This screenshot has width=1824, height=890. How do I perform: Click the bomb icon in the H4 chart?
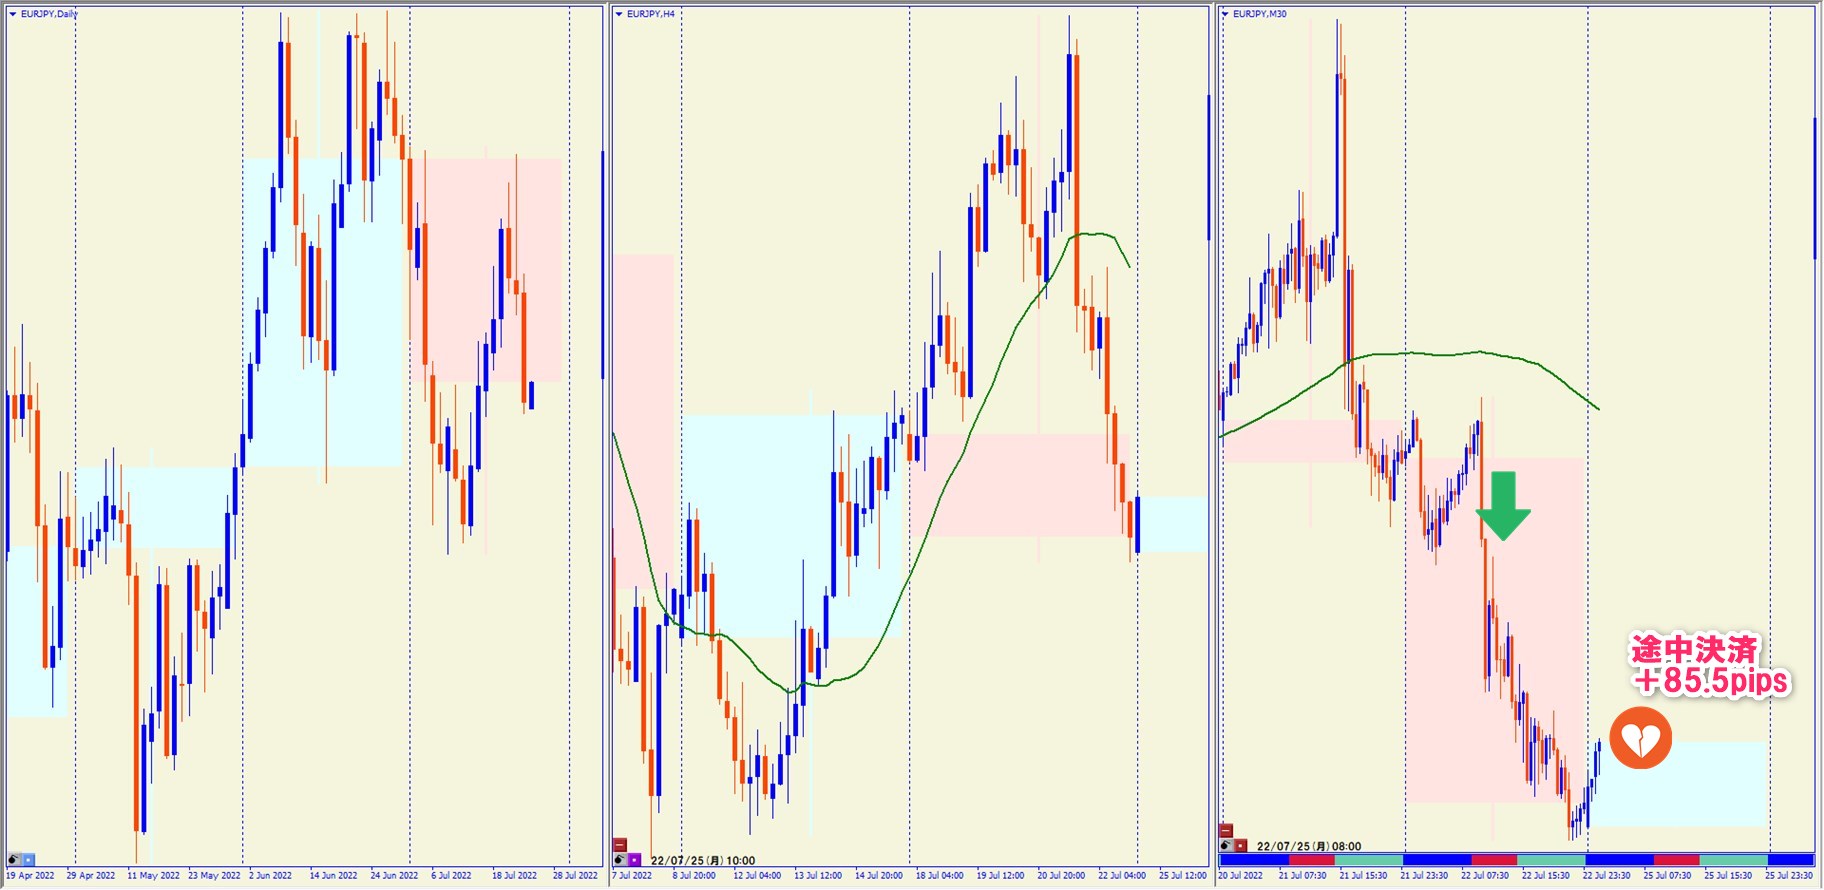coord(620,860)
